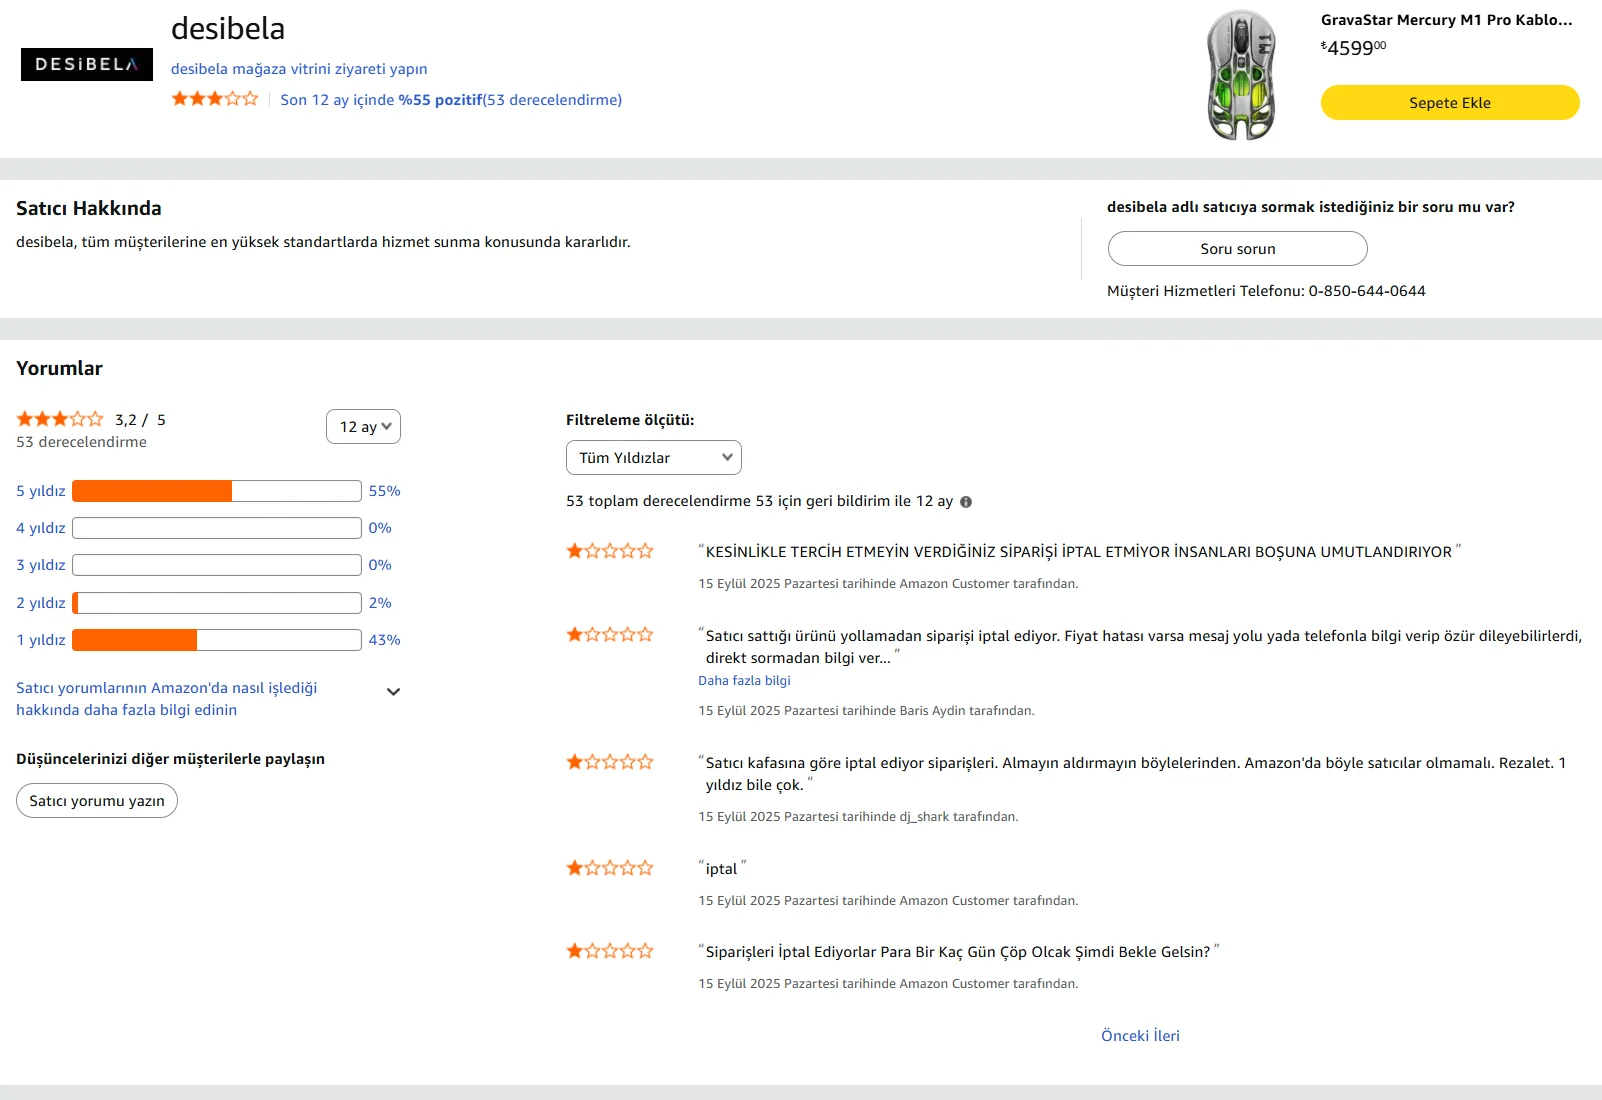
Task: Open the Tüm Yıldızlar filter dropdown
Action: [653, 458]
